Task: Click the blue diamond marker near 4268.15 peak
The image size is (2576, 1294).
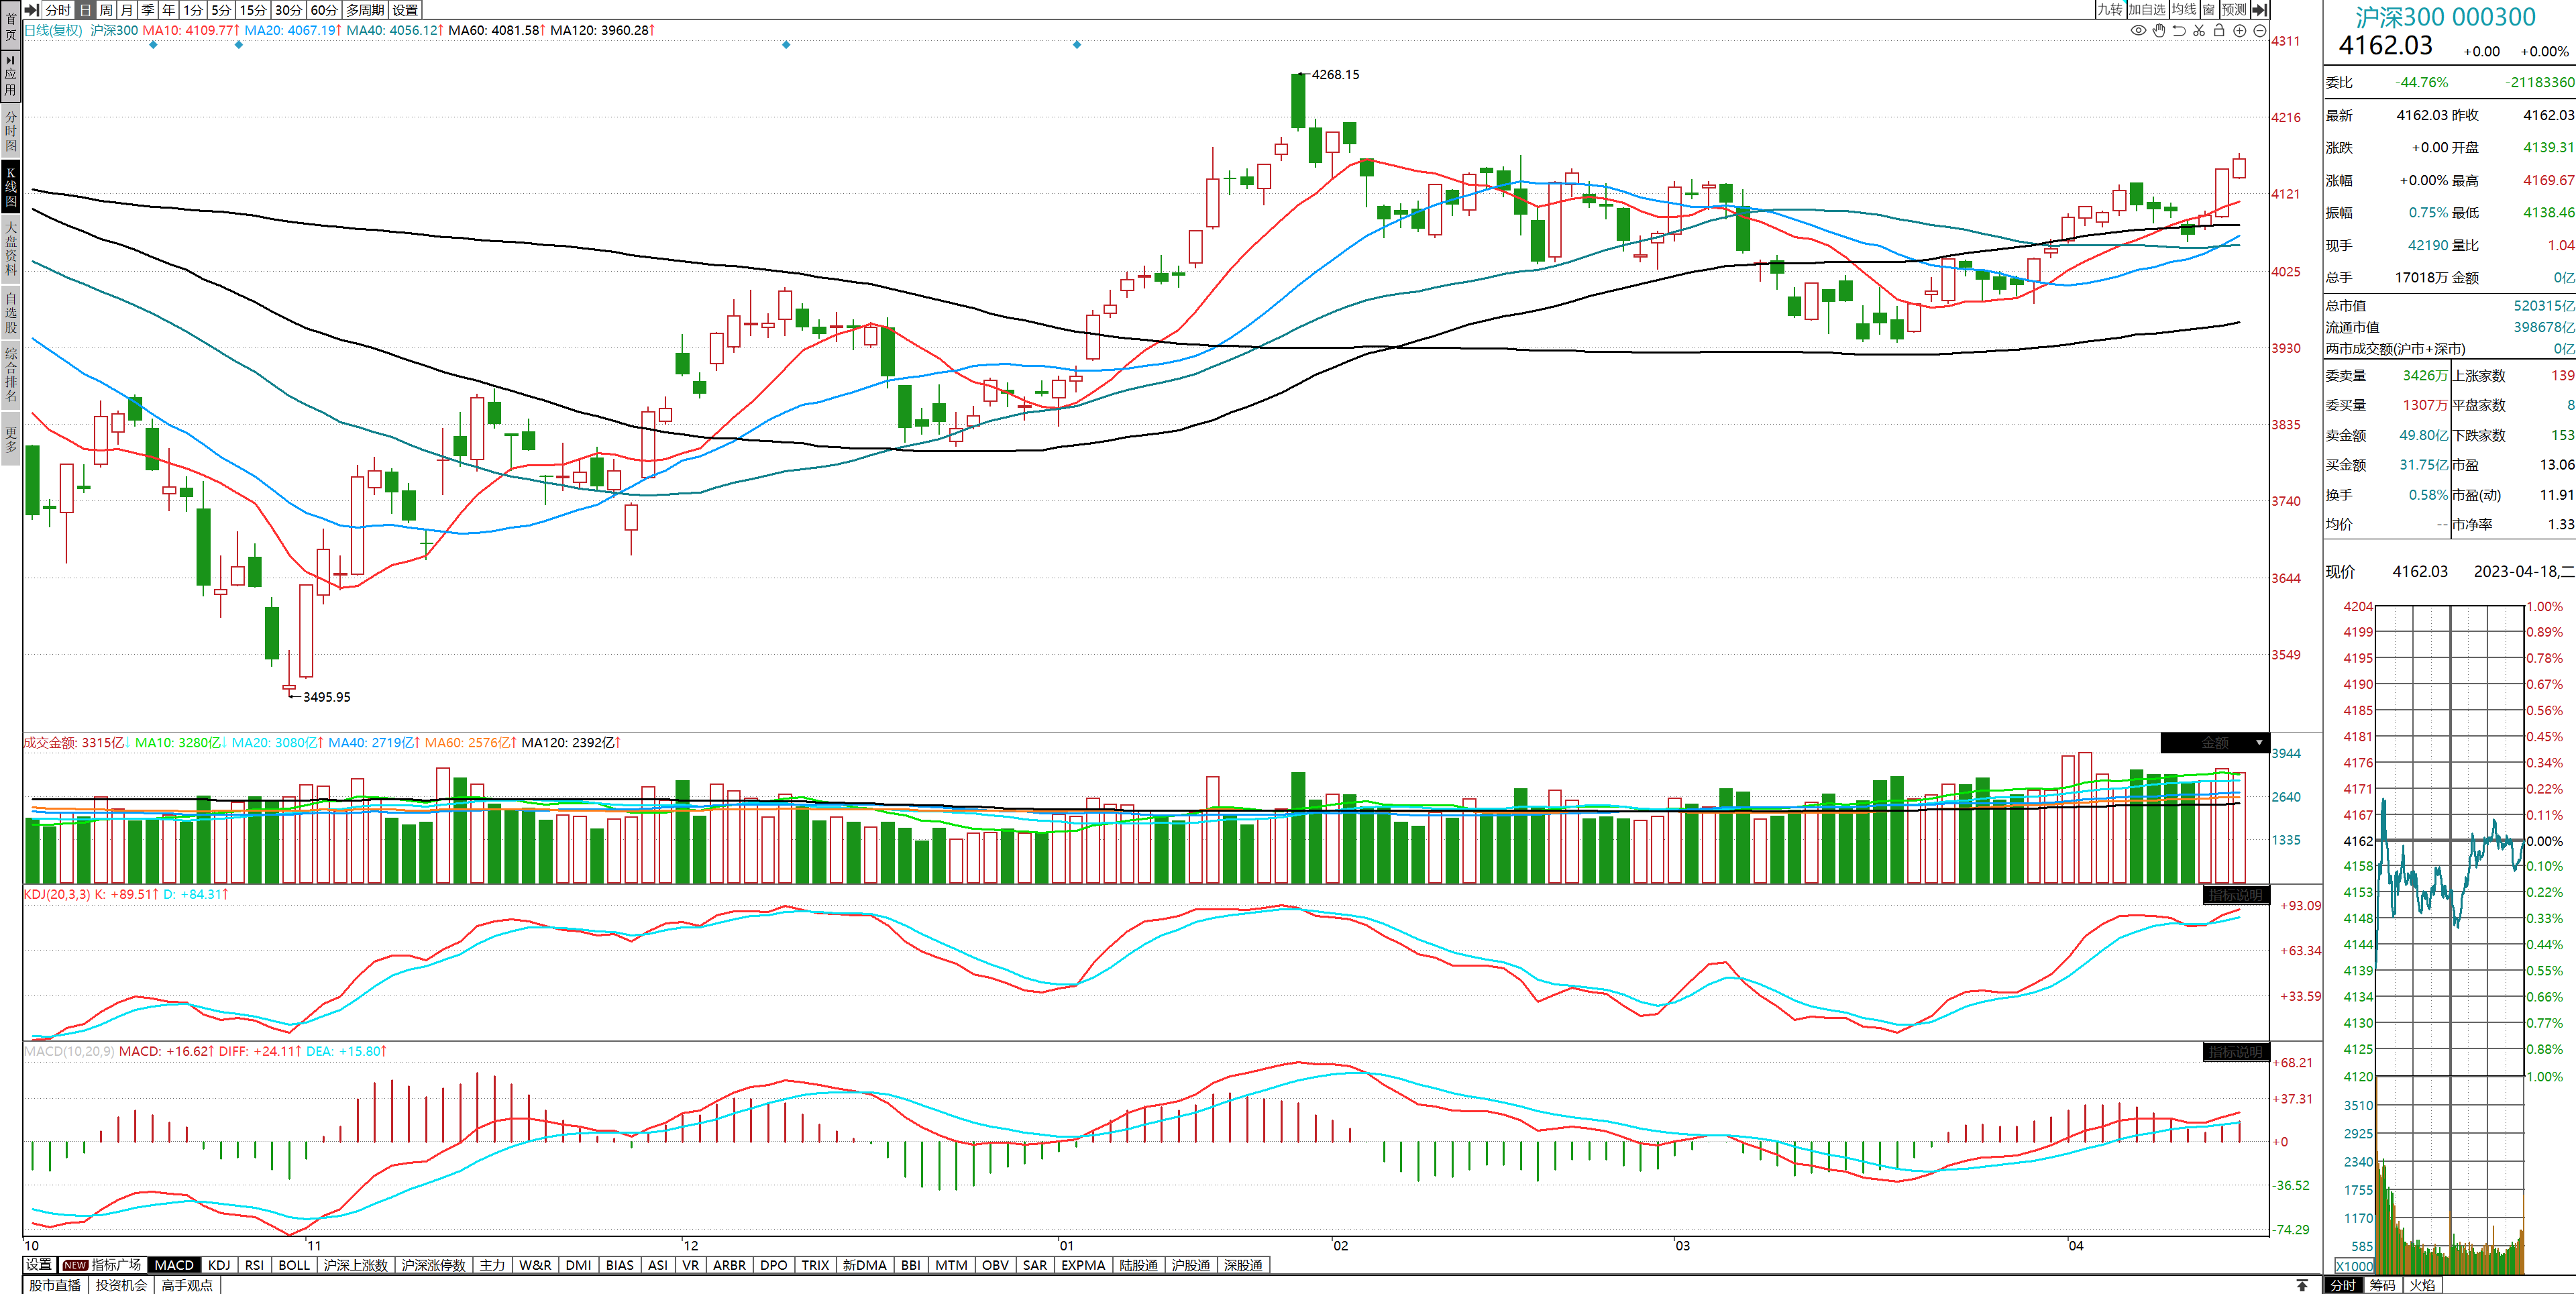Action: tap(1077, 44)
